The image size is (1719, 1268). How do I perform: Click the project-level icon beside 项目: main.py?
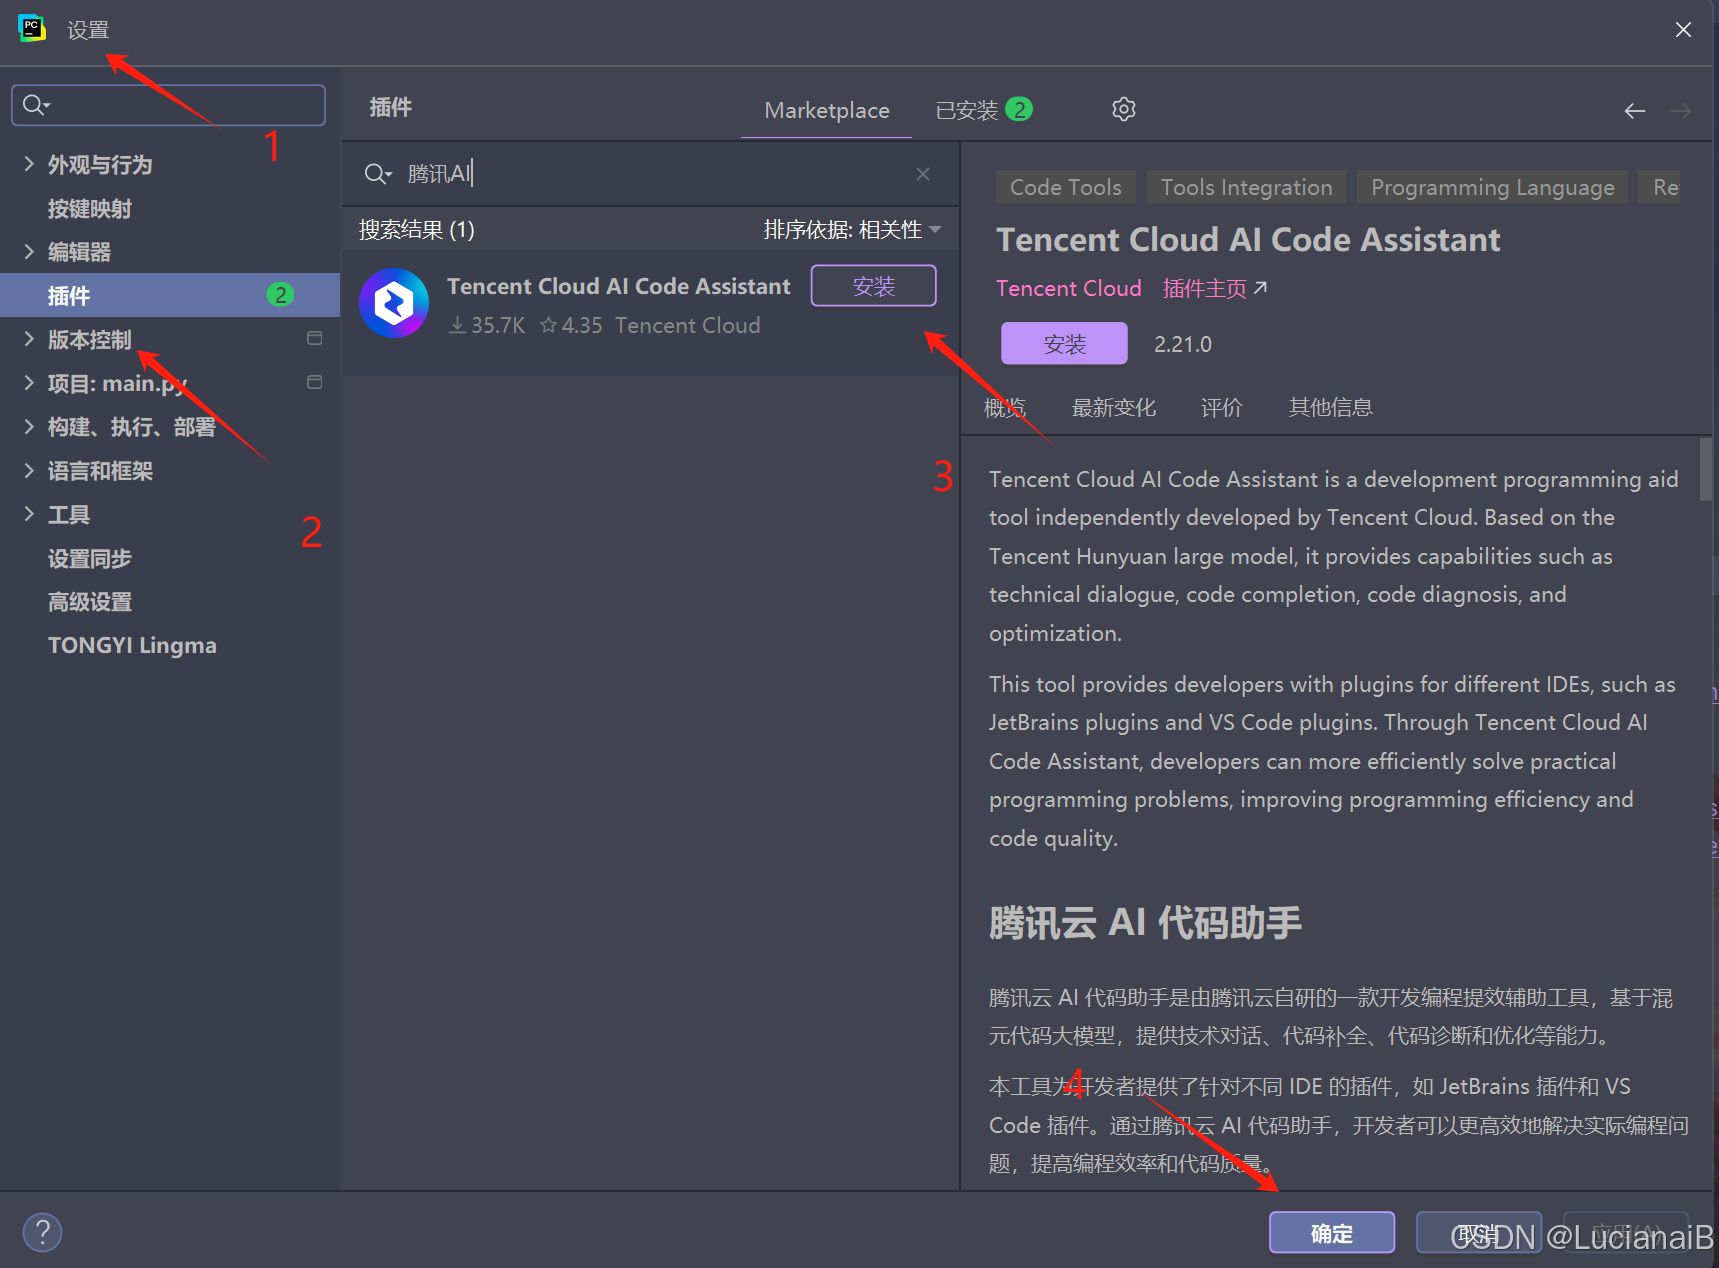click(314, 383)
